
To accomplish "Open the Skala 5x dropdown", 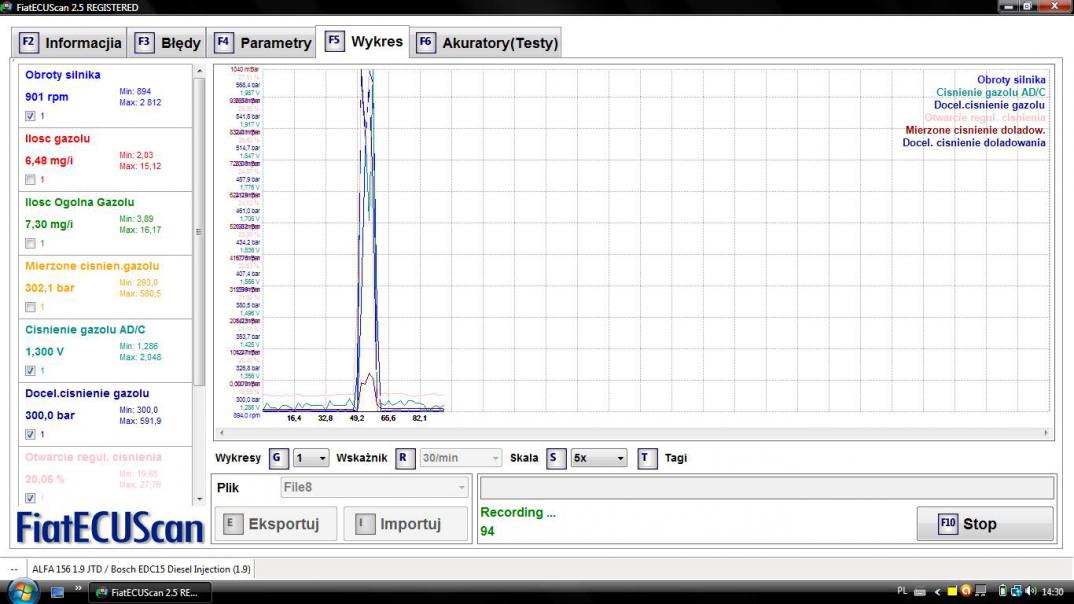I will 599,458.
